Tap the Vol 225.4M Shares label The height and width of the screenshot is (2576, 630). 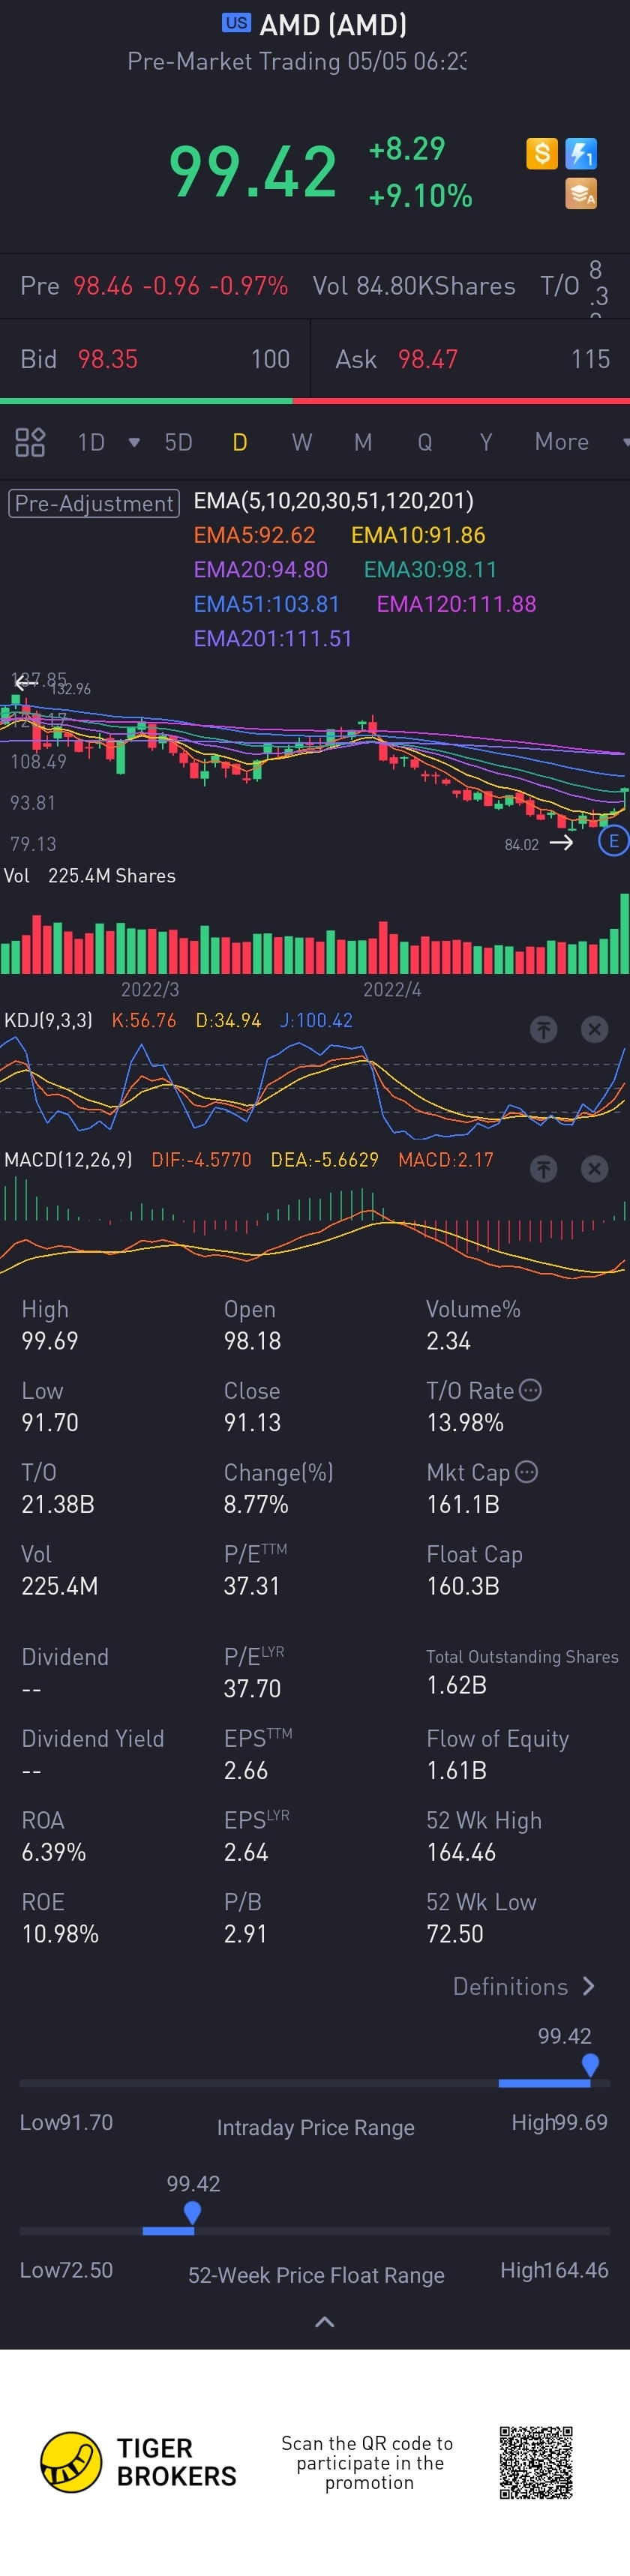tap(90, 876)
